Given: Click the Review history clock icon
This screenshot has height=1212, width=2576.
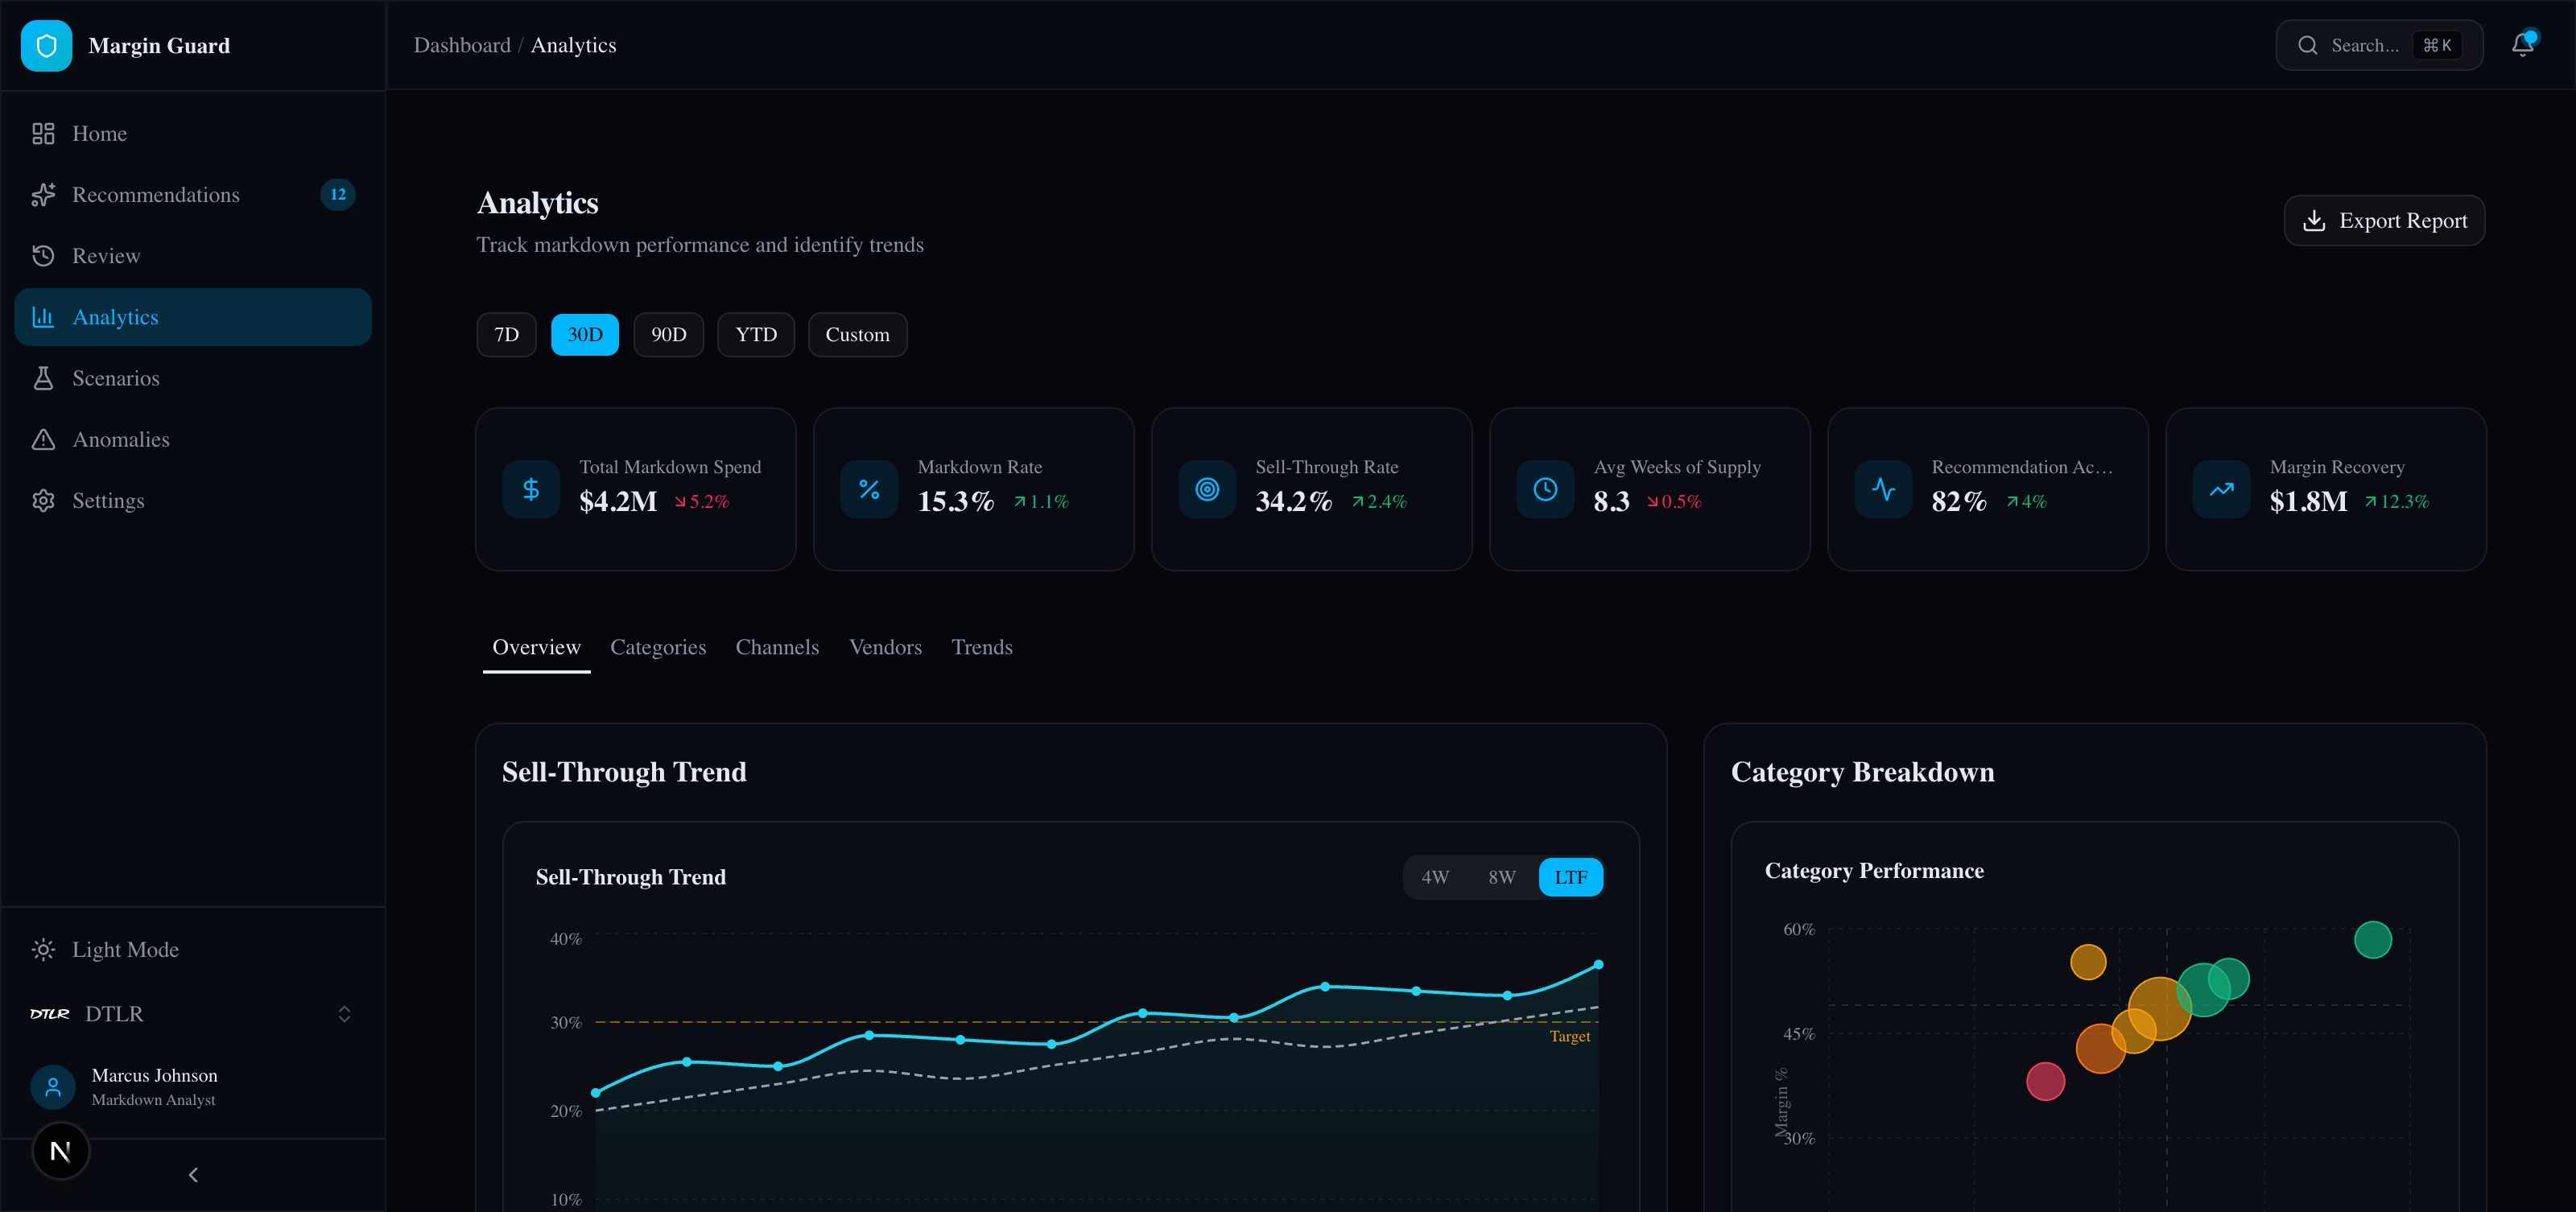Looking at the screenshot, I should tap(43, 256).
